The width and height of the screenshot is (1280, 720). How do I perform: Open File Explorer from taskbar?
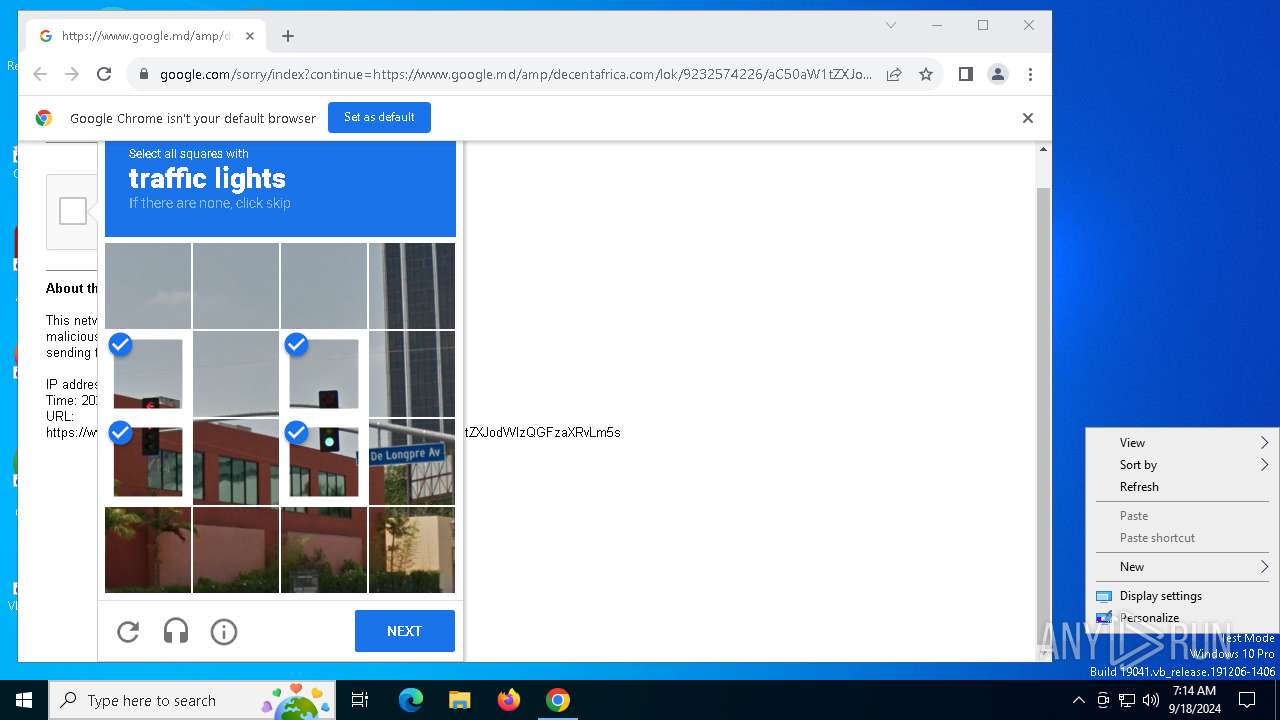coord(459,700)
